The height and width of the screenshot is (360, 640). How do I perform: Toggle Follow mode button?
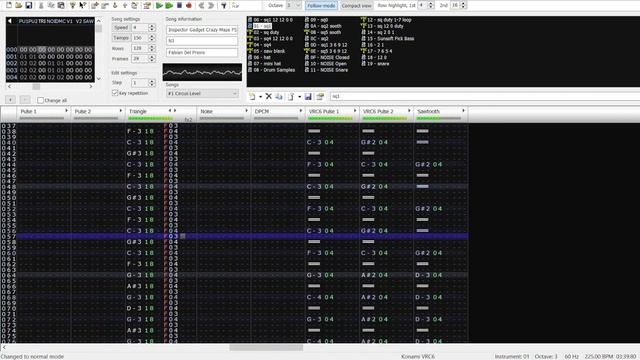point(321,5)
